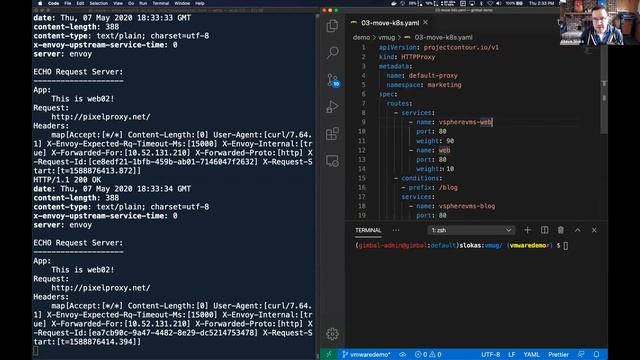
Task: Click the editor vertical scrollbar
Action: point(604,88)
